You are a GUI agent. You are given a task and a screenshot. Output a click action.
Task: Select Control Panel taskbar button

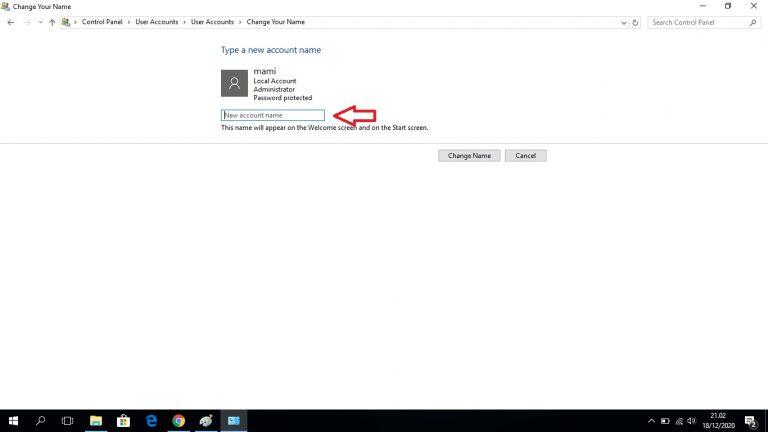click(x=234, y=421)
